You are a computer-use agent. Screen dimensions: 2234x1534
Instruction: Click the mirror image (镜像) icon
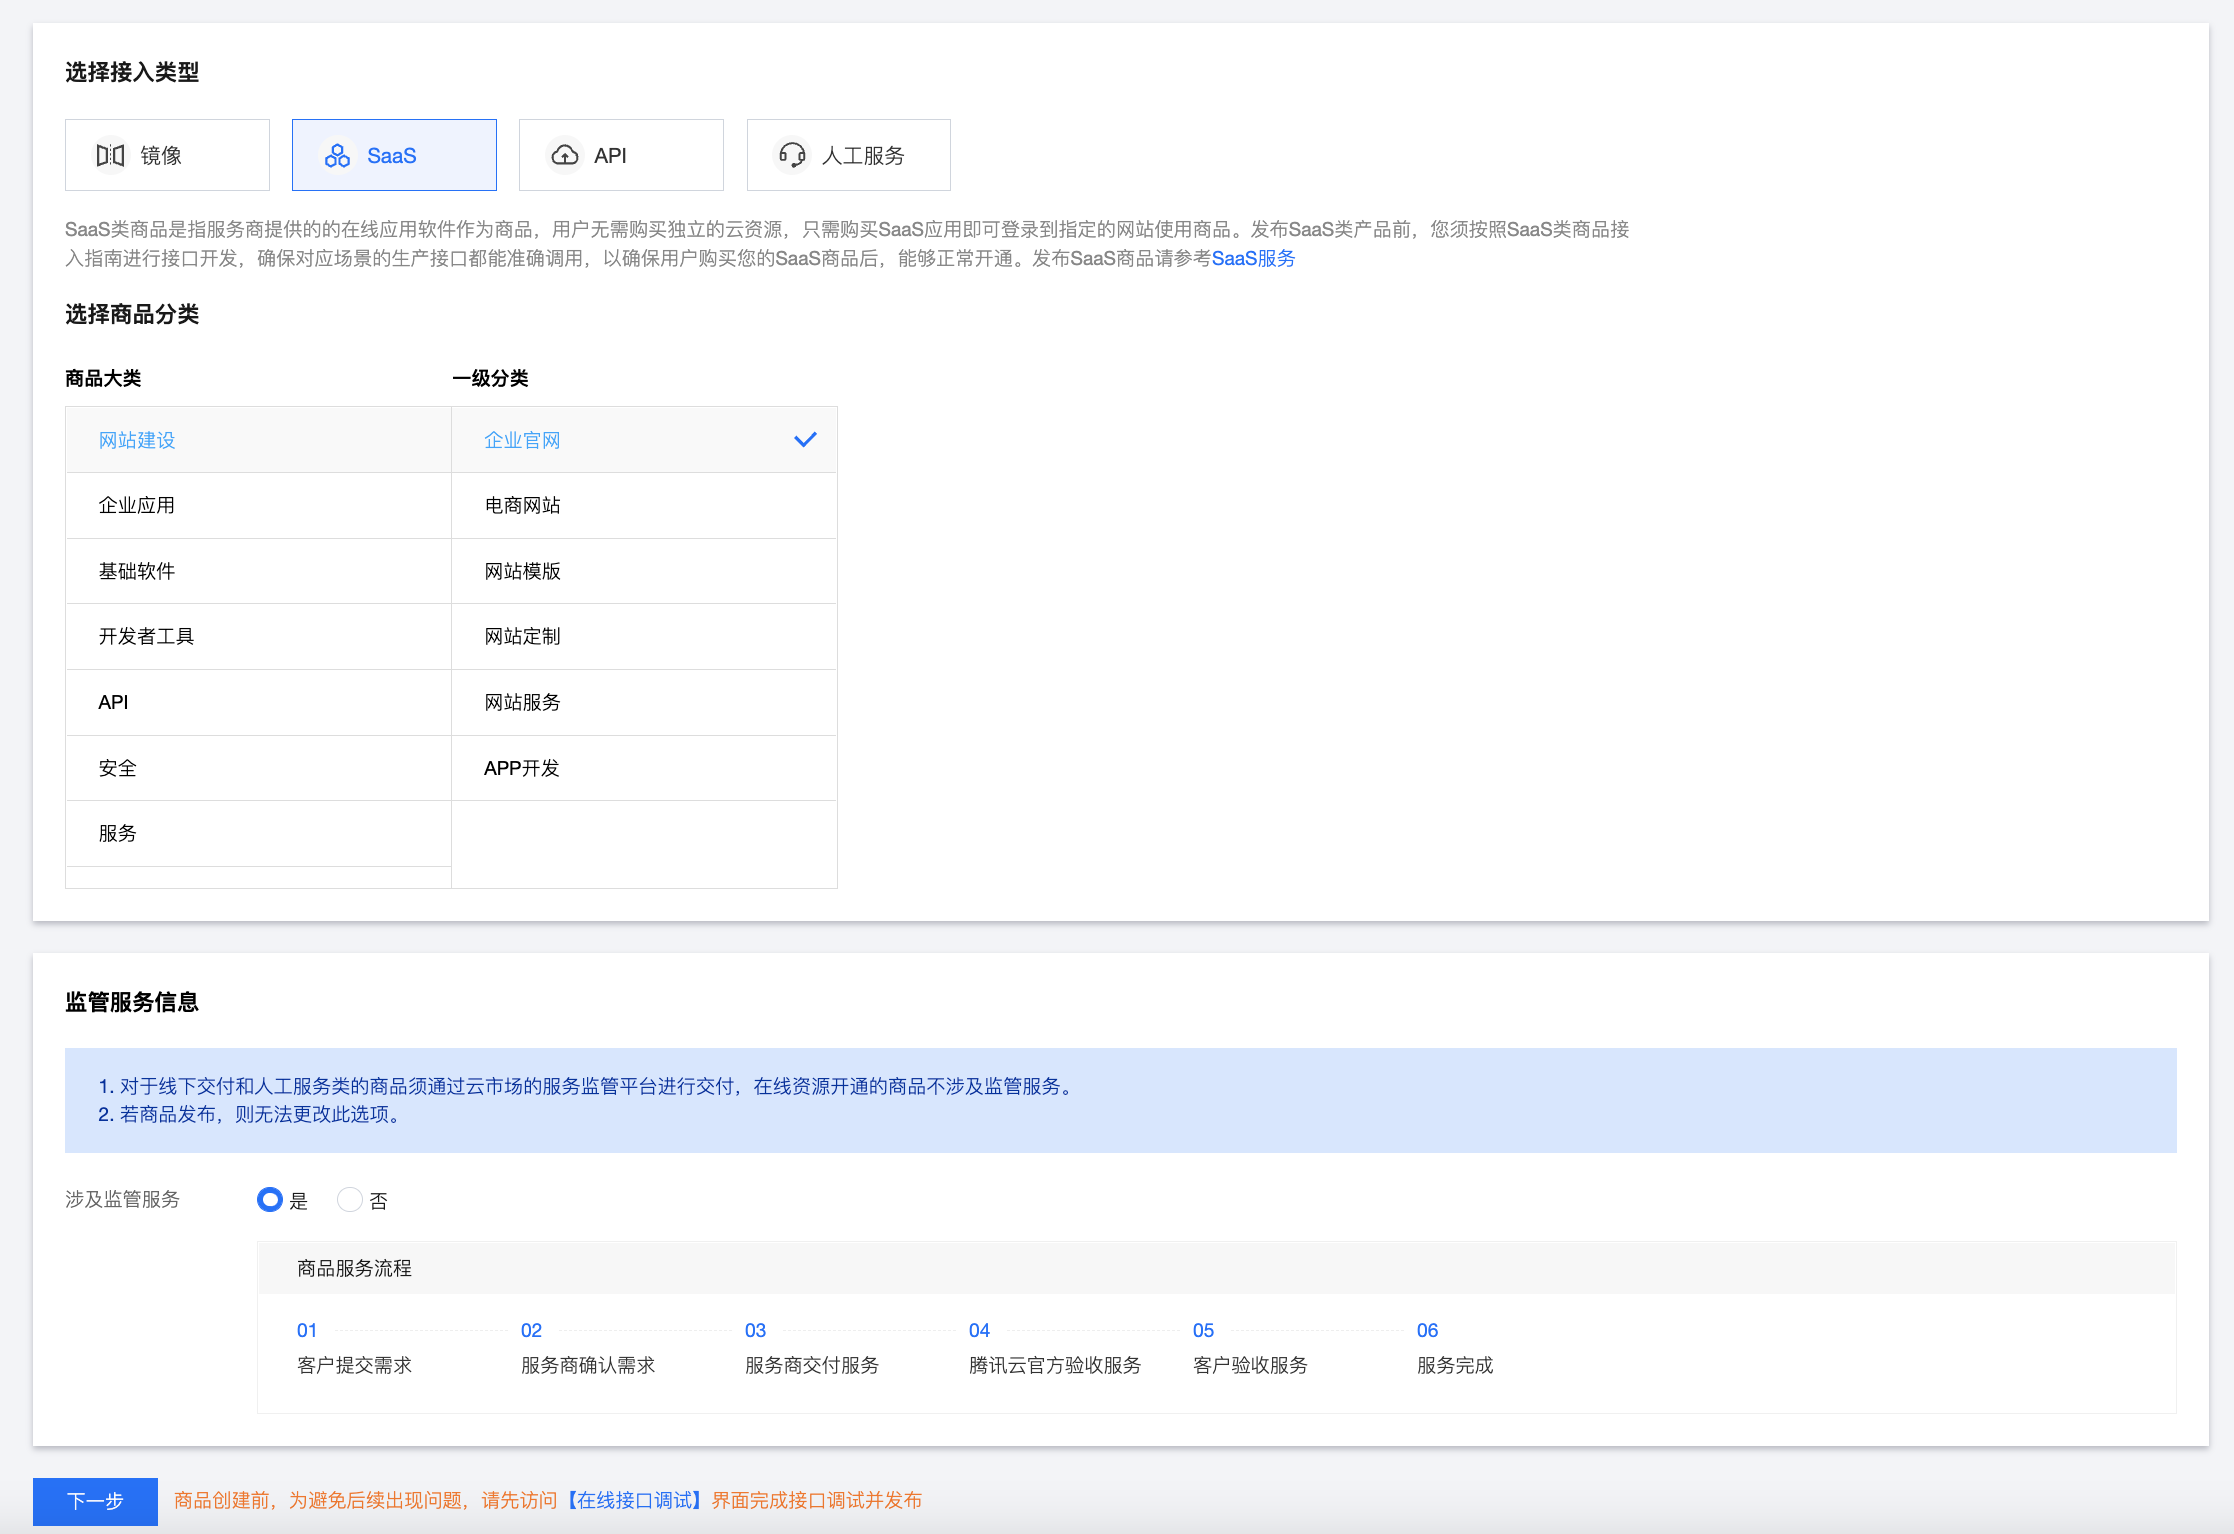[110, 156]
